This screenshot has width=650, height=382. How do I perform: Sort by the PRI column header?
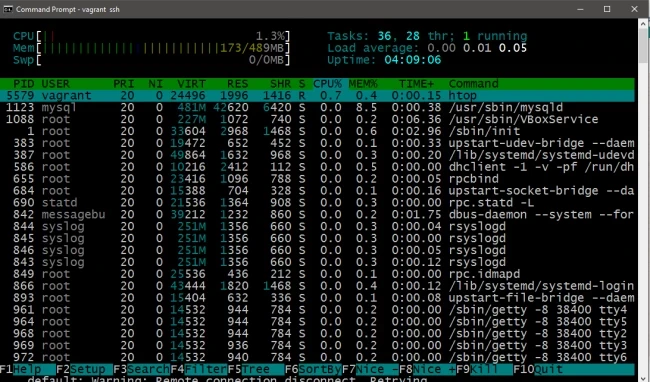(124, 84)
